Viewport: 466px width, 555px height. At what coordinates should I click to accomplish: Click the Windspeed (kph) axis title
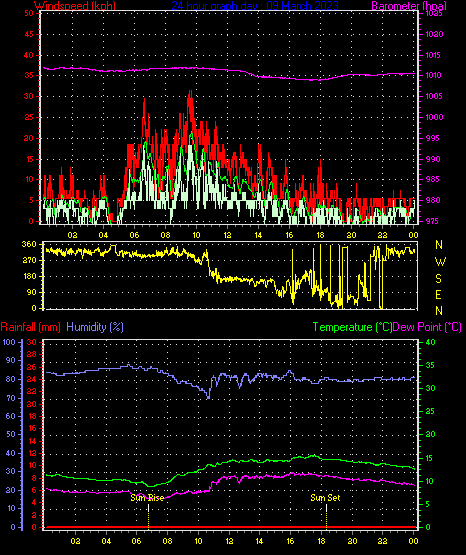(75, 6)
